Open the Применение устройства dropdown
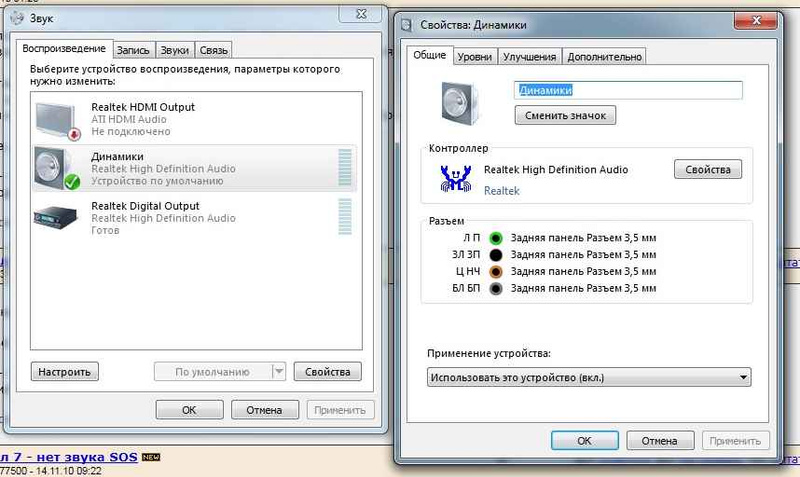This screenshot has height=477, width=800. coord(589,378)
